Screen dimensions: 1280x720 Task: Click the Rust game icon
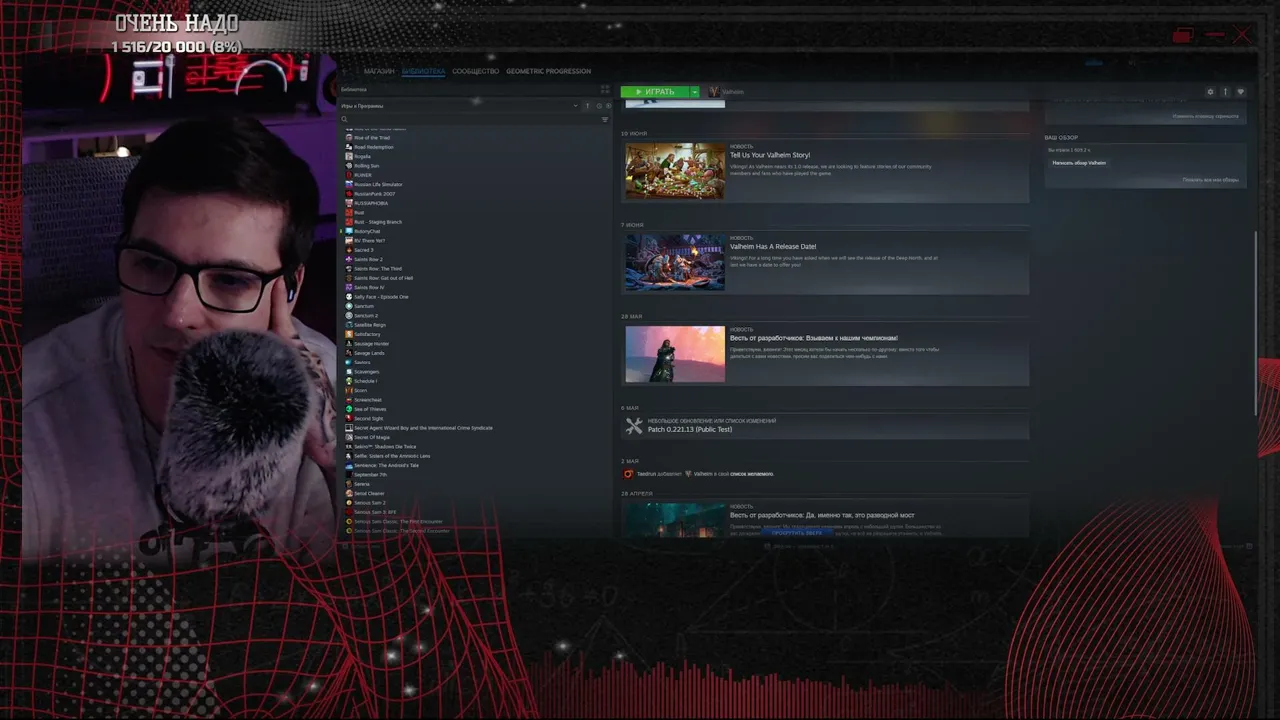(x=349, y=212)
